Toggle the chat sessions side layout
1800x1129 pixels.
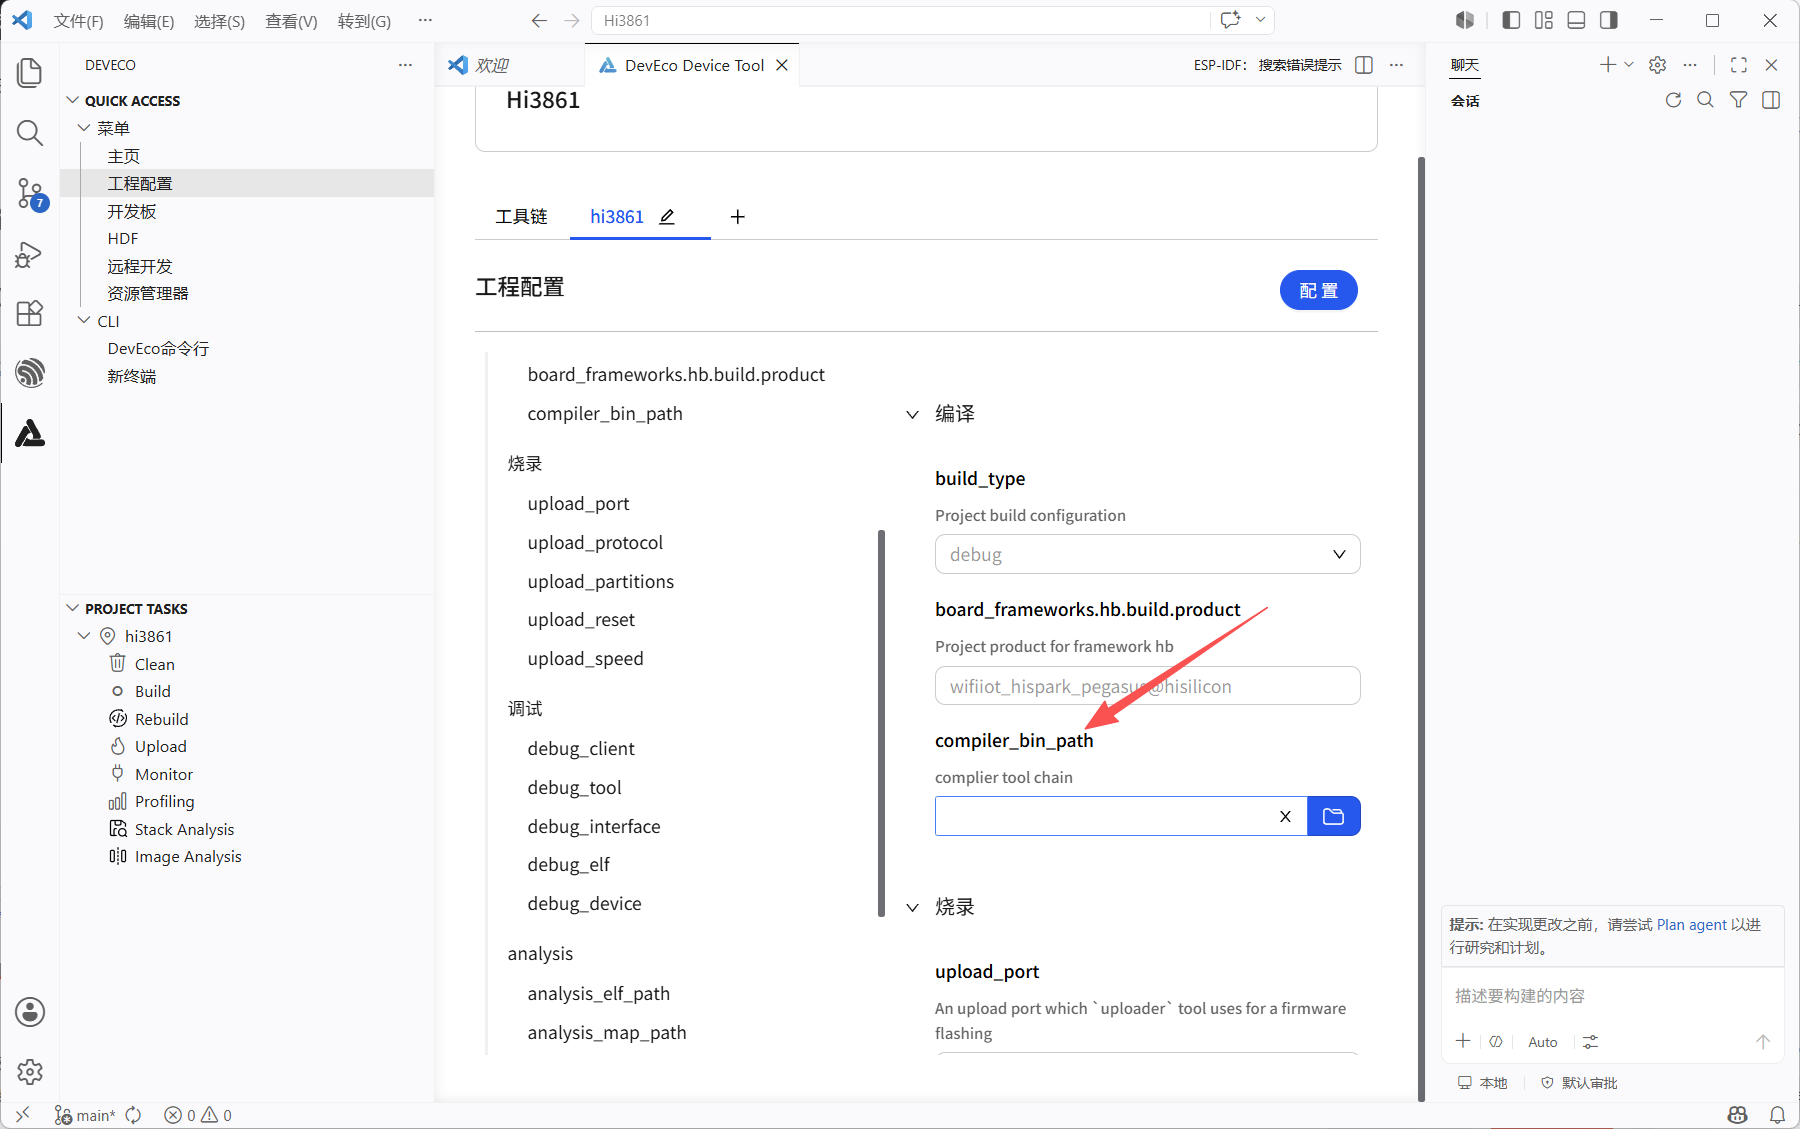point(1771,100)
